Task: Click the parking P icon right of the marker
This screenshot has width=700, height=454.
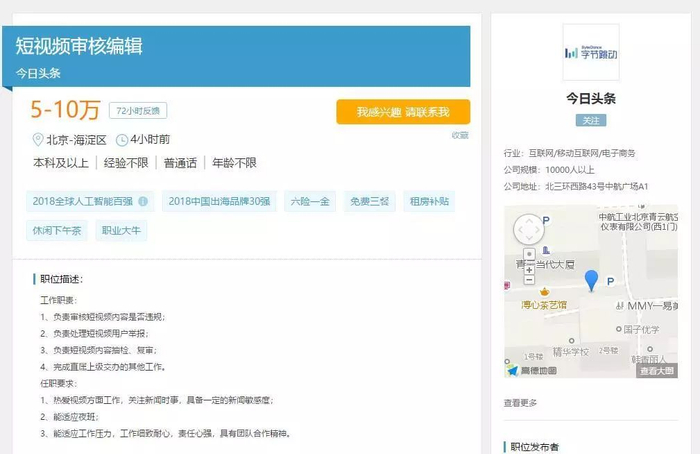Action: click(x=610, y=281)
